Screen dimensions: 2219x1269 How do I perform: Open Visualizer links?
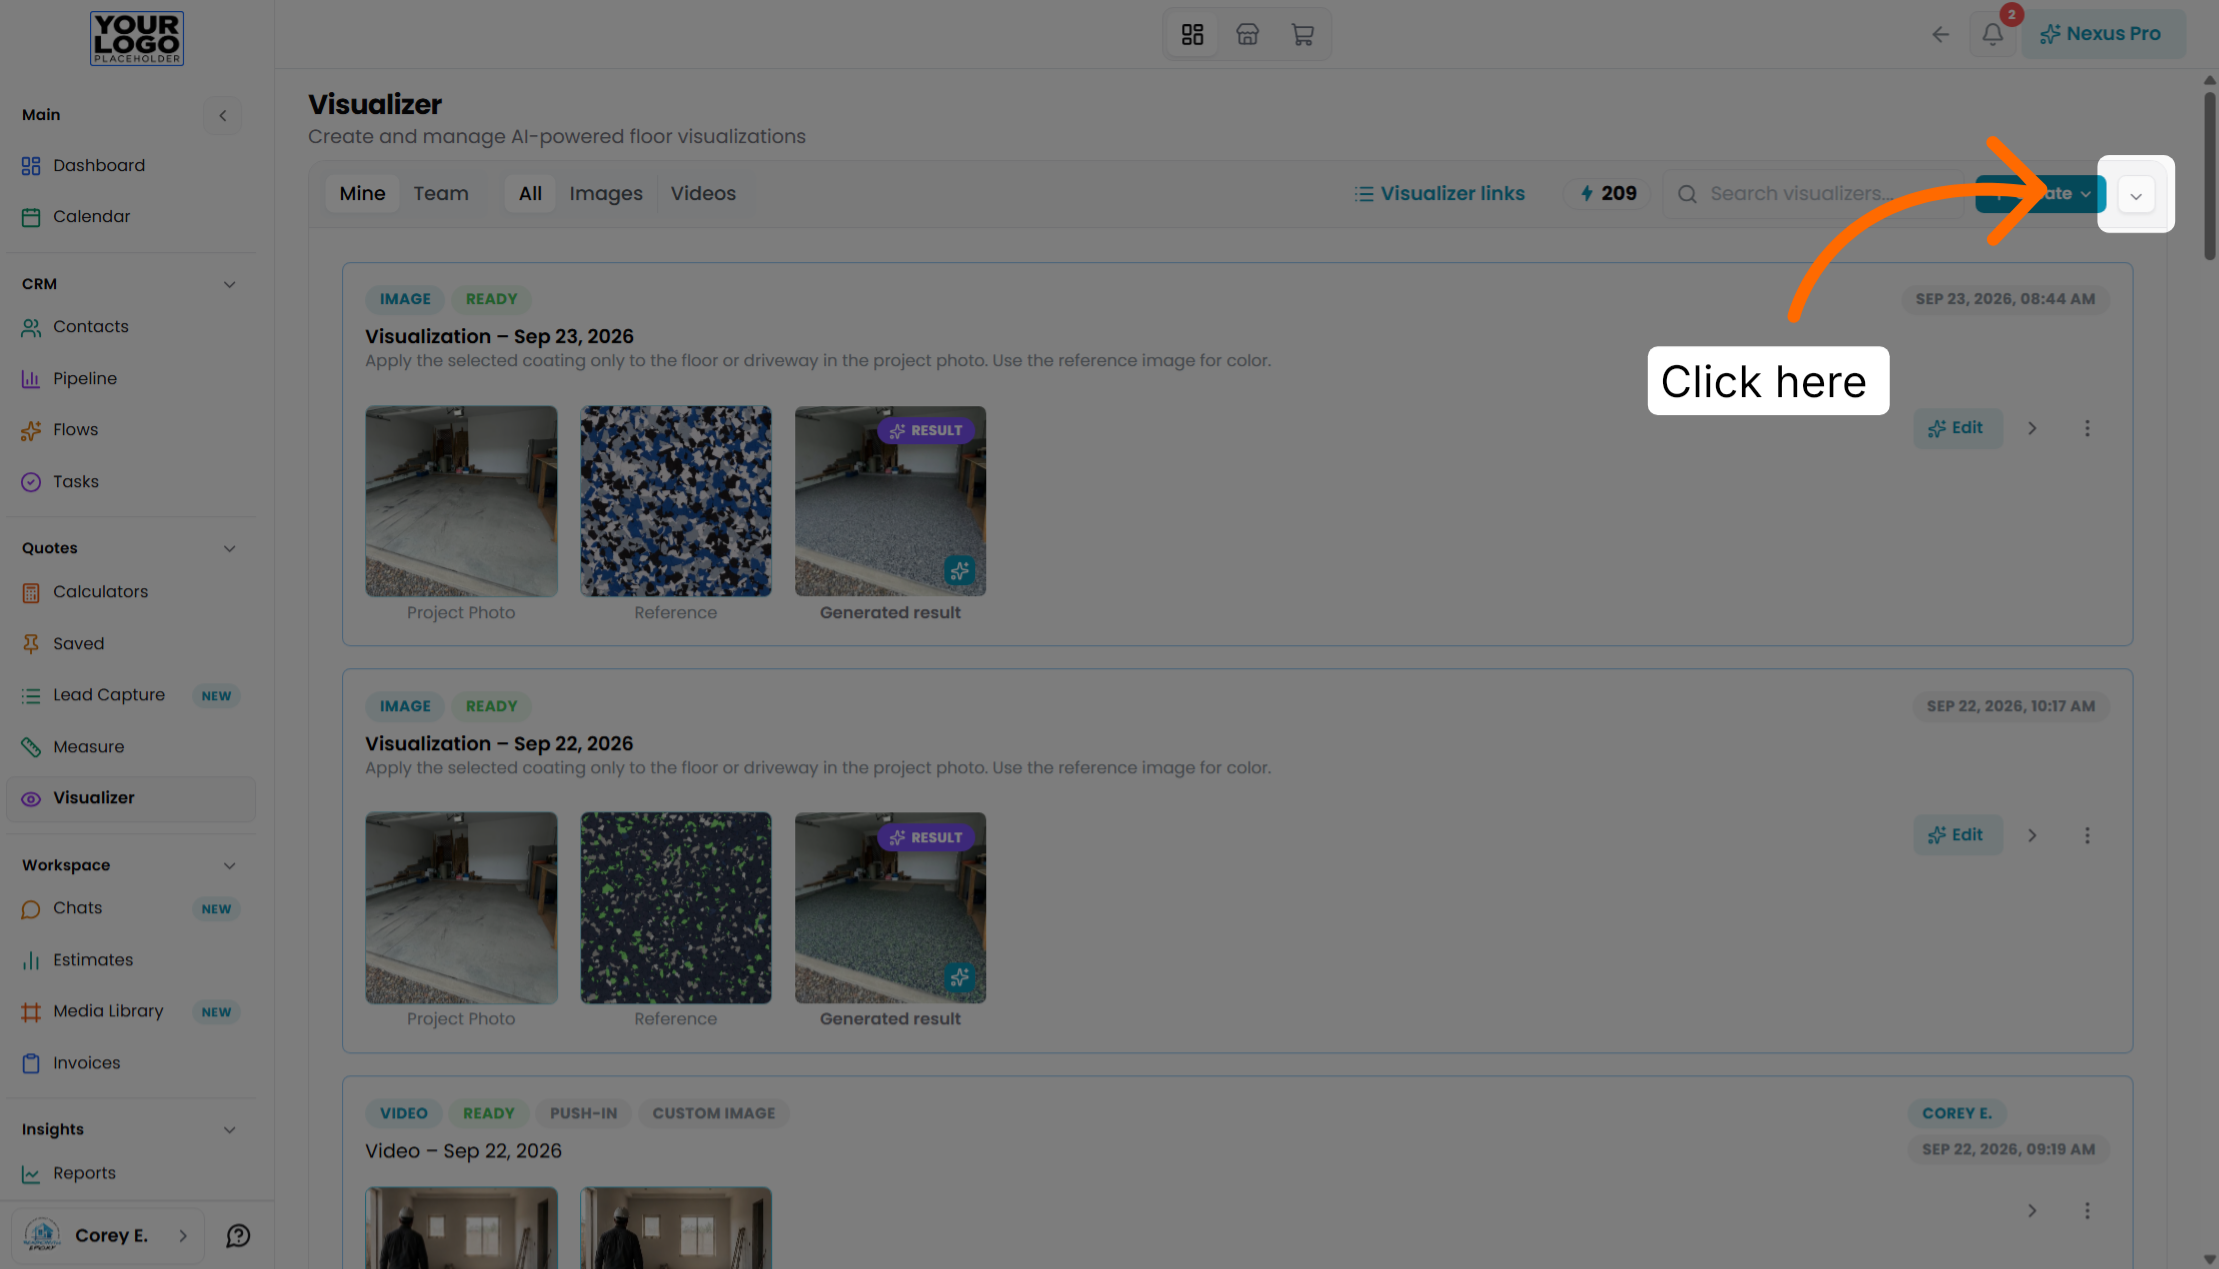click(x=1439, y=193)
